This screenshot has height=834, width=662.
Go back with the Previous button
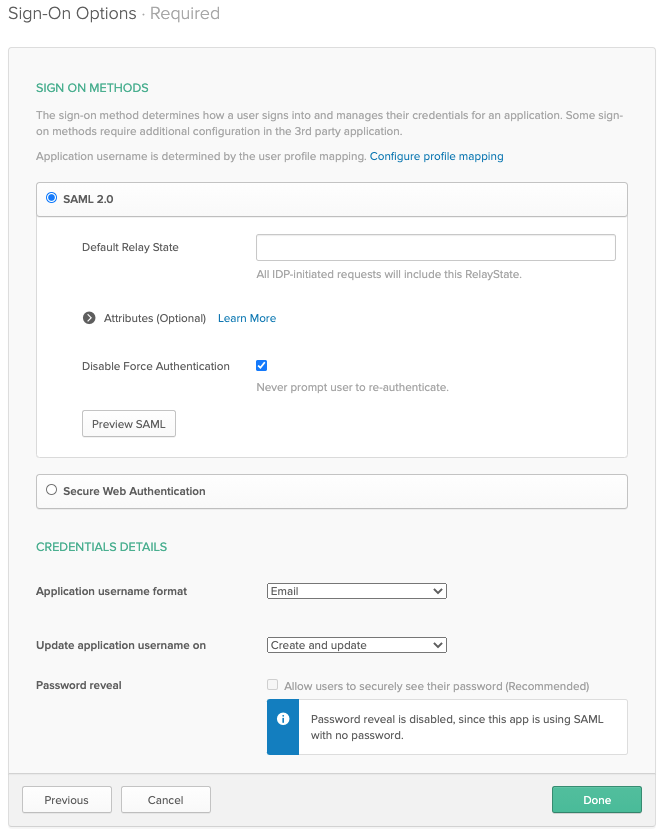click(66, 800)
